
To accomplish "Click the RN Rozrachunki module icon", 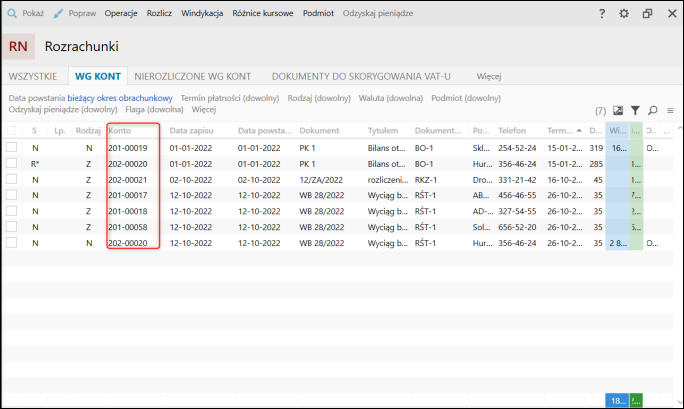I will [x=18, y=46].
